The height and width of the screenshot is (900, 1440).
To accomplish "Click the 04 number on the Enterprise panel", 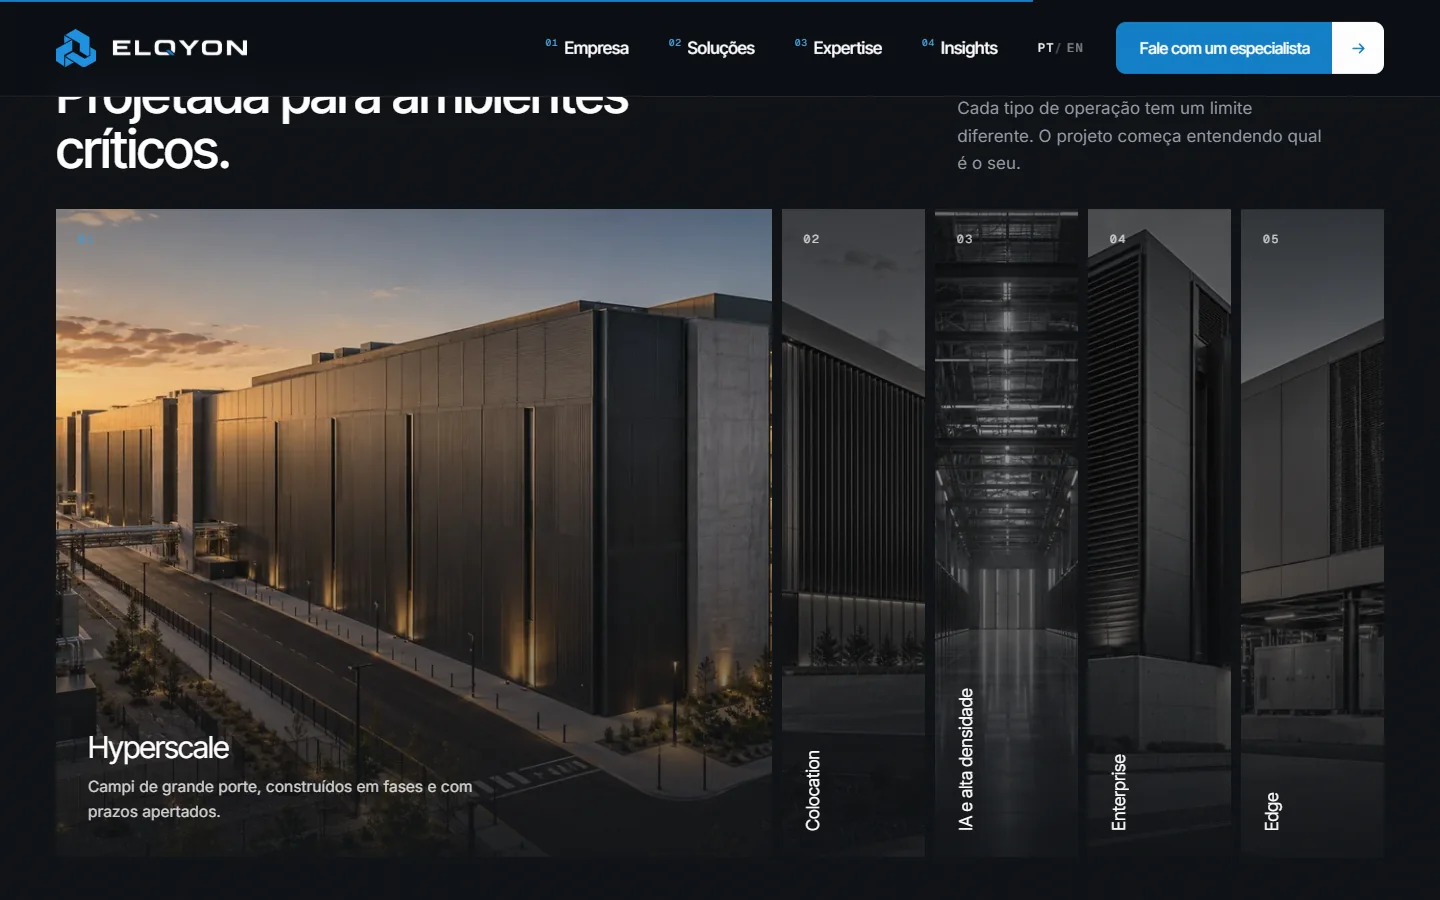I will (1117, 239).
